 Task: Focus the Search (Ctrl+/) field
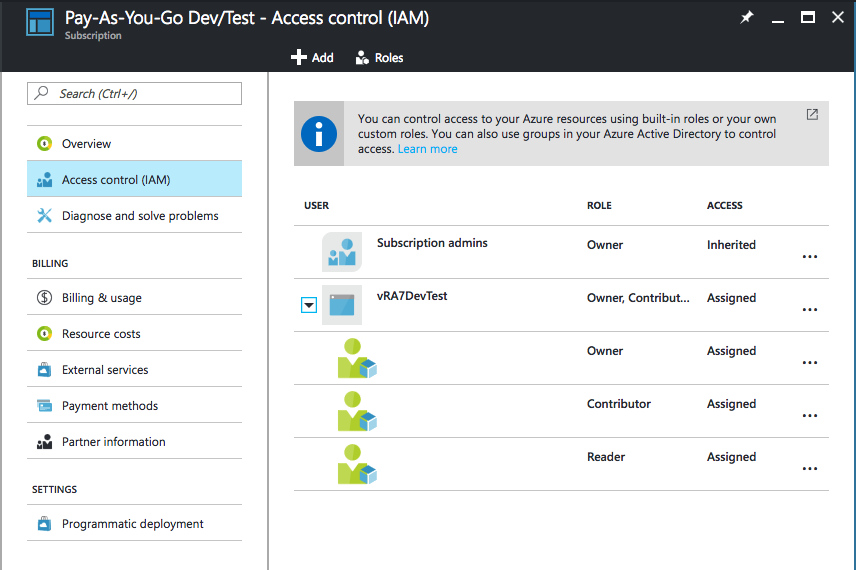134,93
